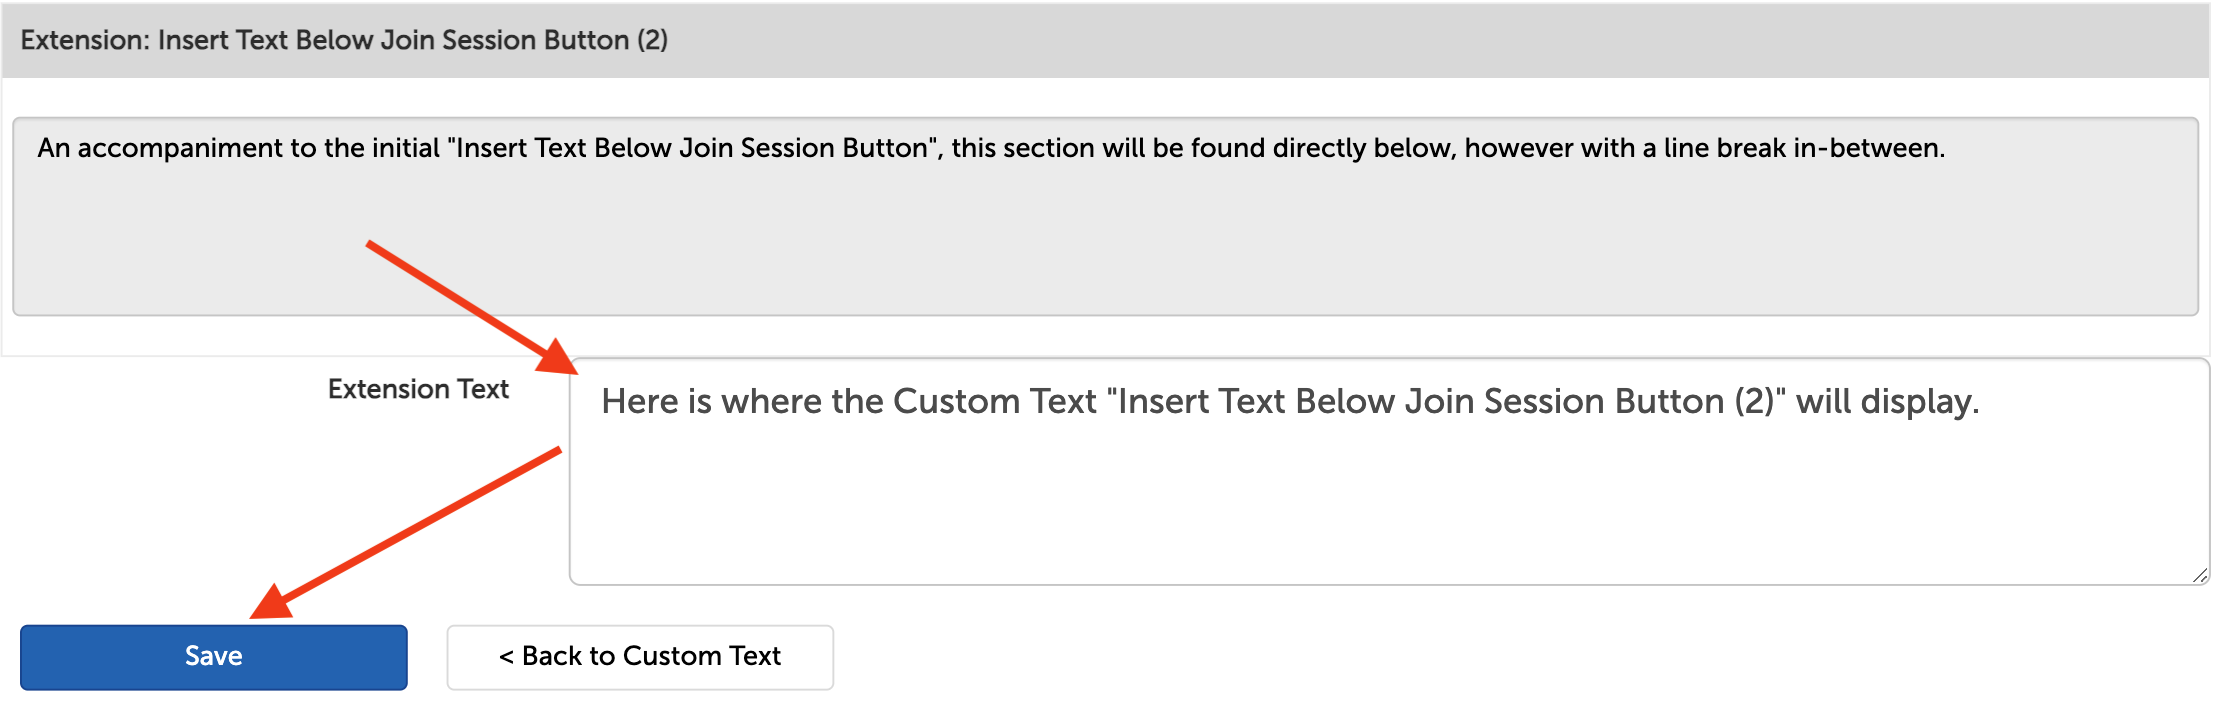Click empty area inside Extension Text box
This screenshot has width=2221, height=701.
click(x=1388, y=510)
